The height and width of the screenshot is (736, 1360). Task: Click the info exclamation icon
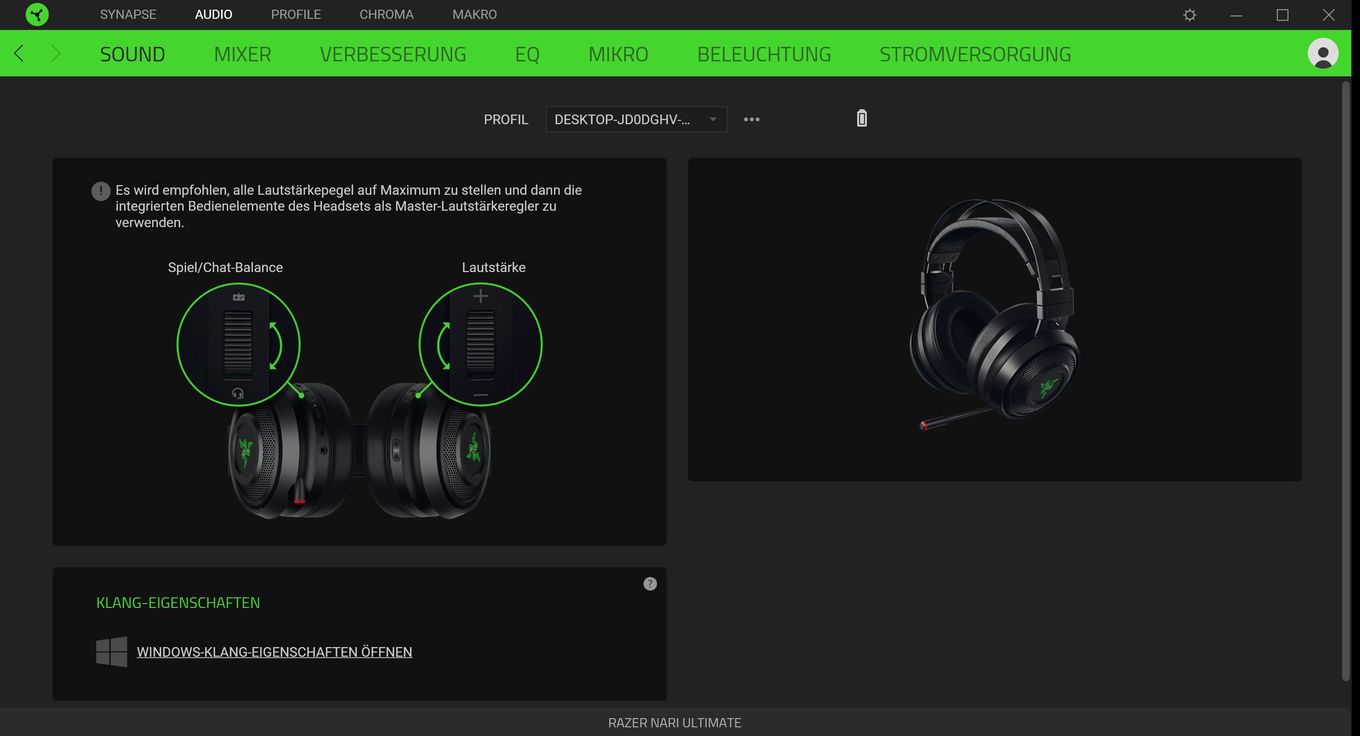click(x=100, y=191)
